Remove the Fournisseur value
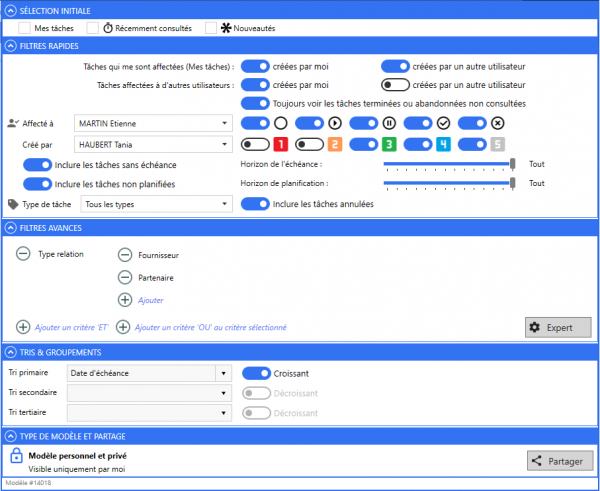The height and width of the screenshot is (491, 600). click(125, 255)
